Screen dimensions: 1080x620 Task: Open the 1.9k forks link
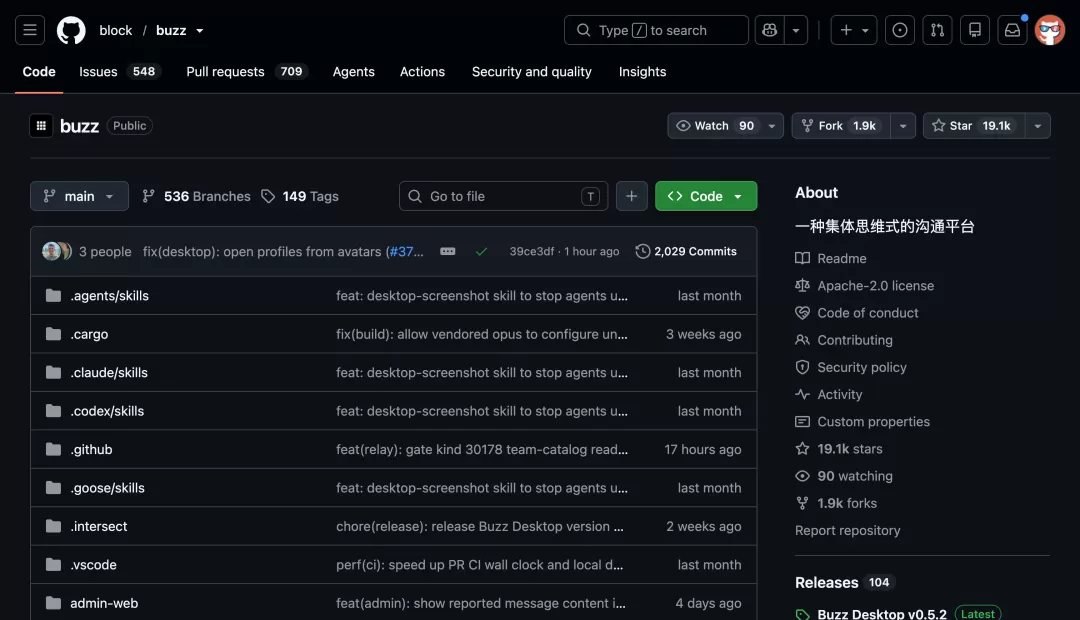836,504
